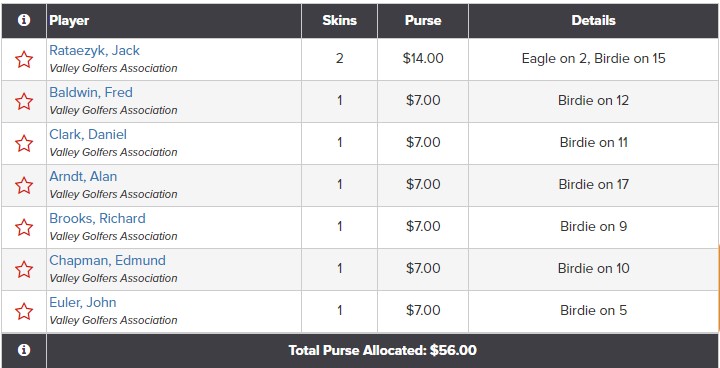This screenshot has width=720, height=368.
Task: Open Baldwin, Fred player profile
Action: click(91, 92)
